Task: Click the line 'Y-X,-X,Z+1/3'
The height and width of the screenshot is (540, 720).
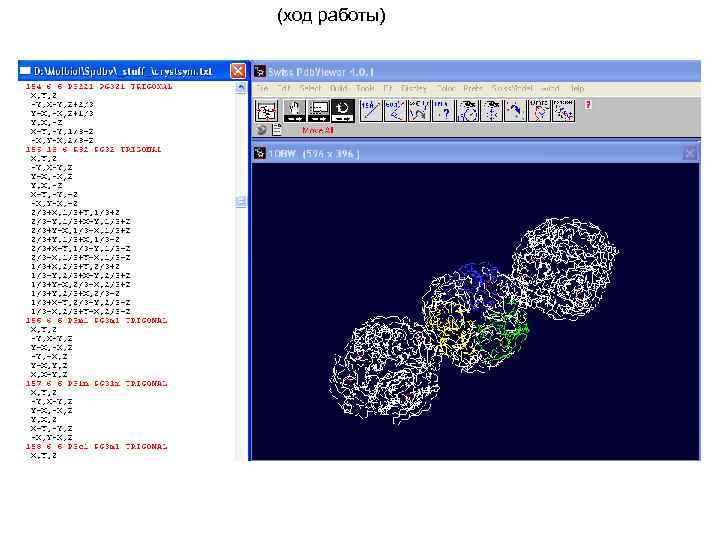Action: coord(62,113)
